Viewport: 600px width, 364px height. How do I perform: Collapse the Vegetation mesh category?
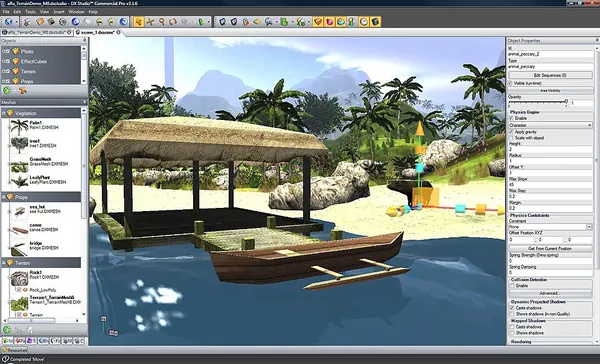tap(4, 113)
